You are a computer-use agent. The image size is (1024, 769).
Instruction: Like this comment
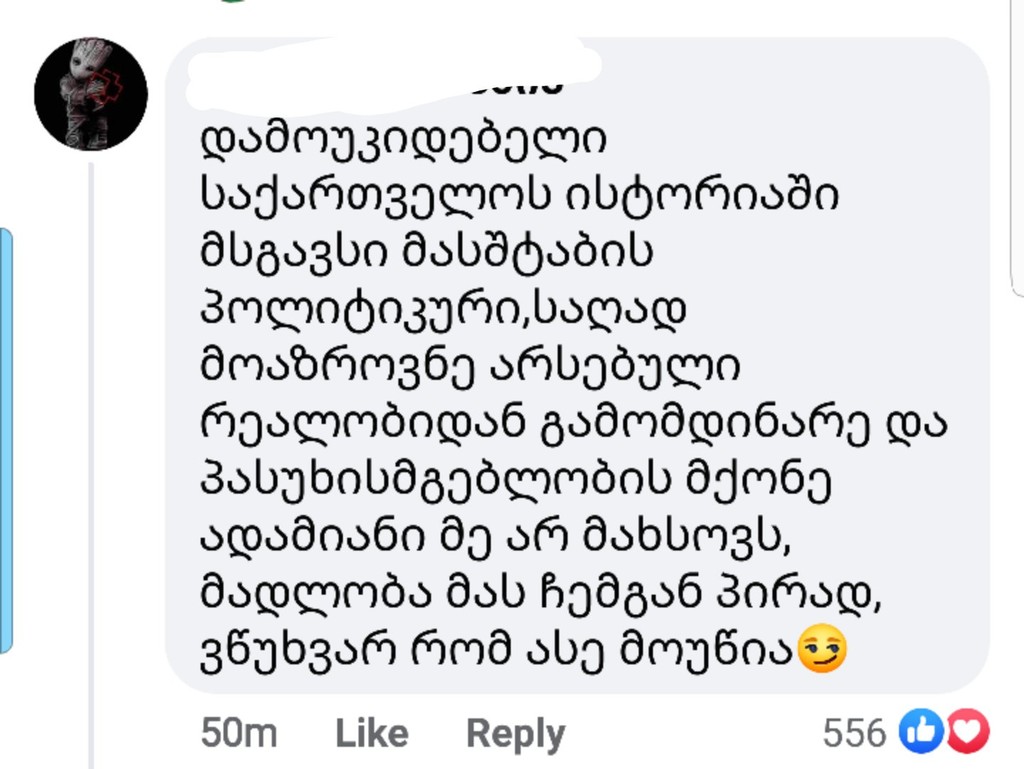371,733
